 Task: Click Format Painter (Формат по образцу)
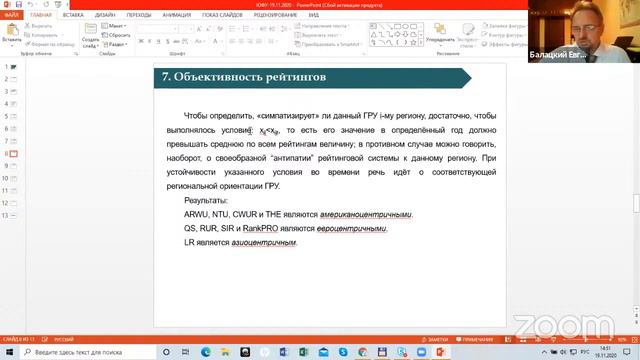tap(50, 44)
